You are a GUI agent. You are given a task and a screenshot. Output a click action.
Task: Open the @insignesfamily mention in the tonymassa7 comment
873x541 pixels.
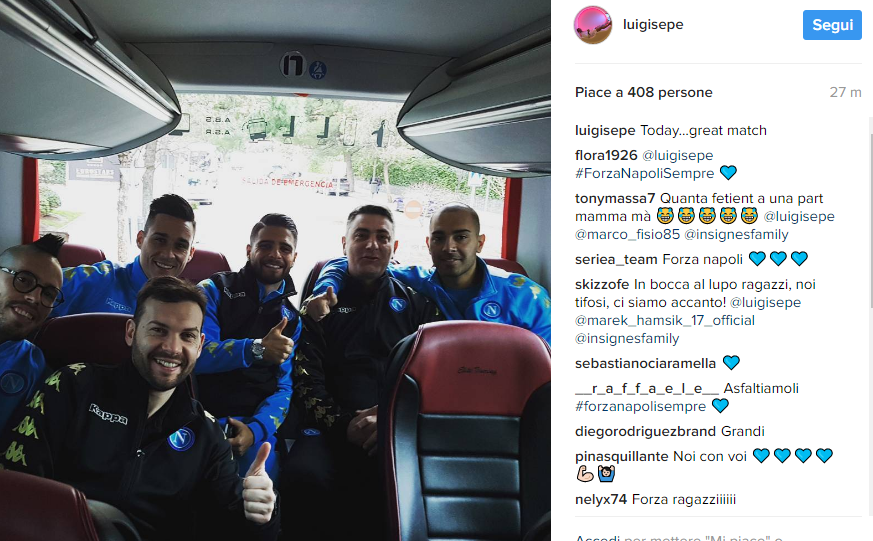click(736, 234)
